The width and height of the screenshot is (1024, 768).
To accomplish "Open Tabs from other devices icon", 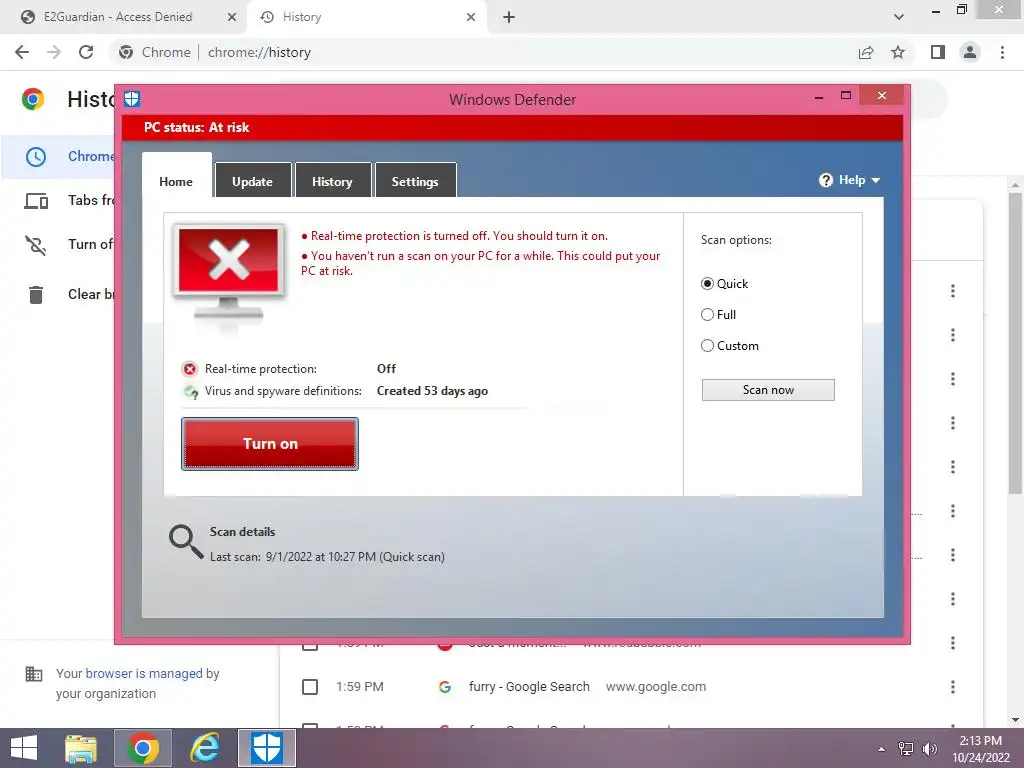I will (36, 200).
